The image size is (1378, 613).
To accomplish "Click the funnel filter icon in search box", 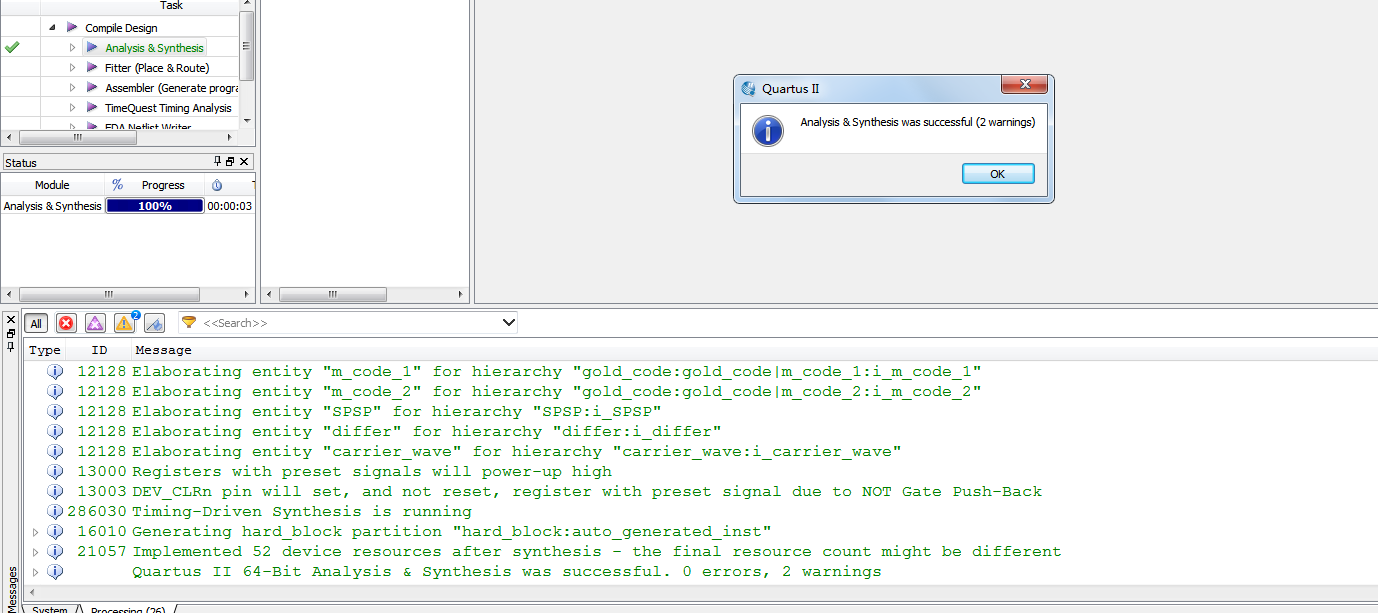I will coord(189,323).
